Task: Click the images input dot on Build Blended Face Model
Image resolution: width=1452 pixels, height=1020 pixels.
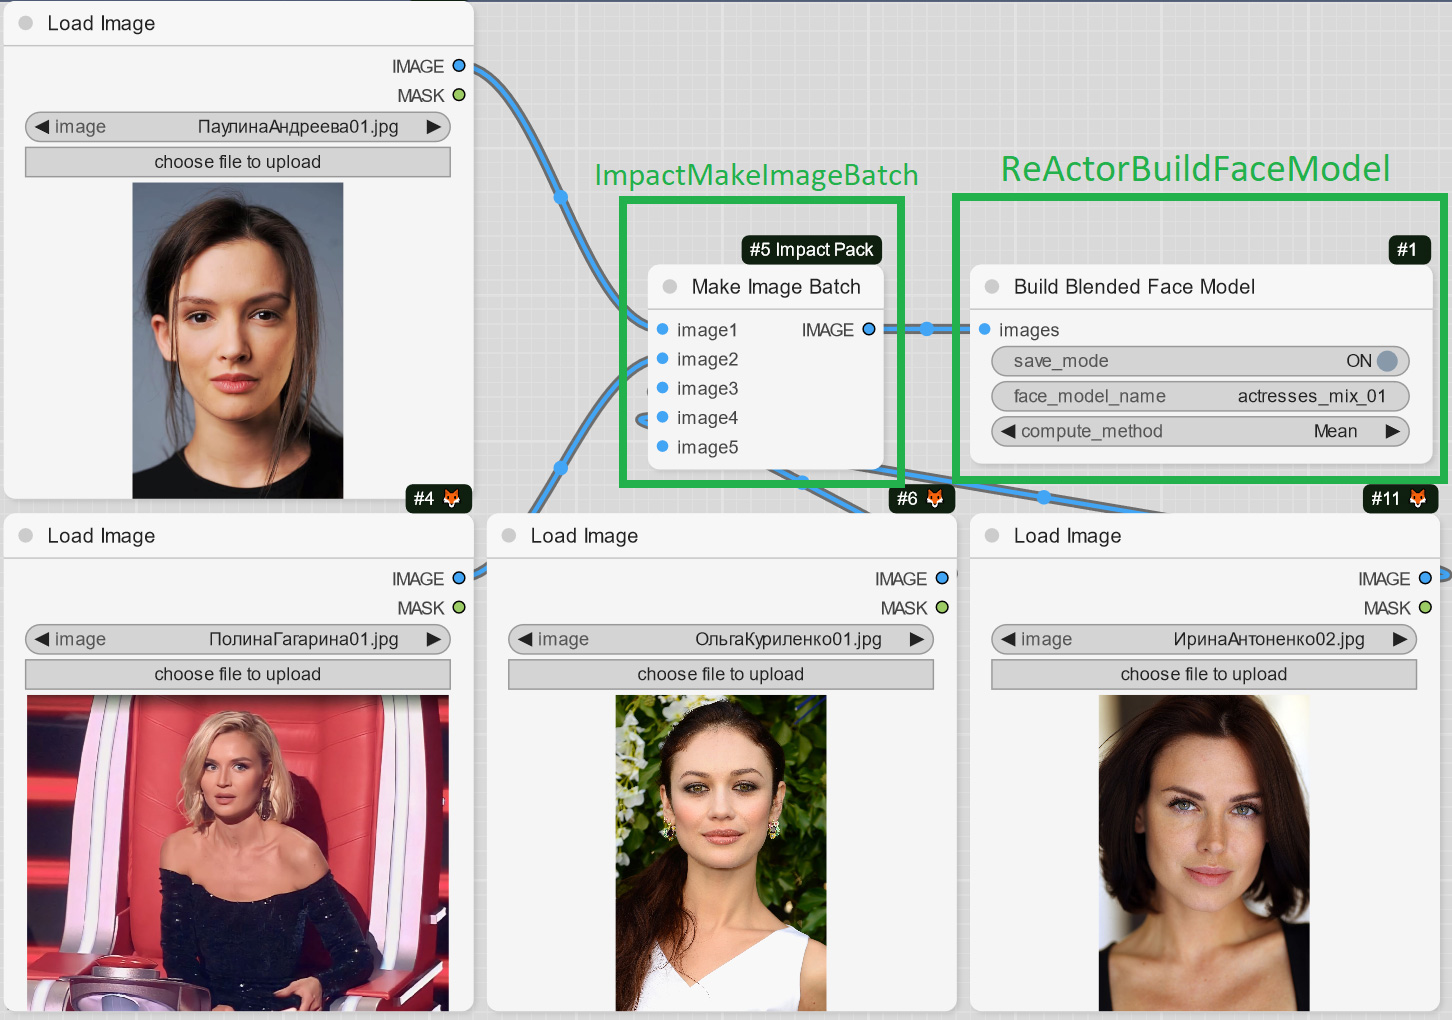Action: 985,329
